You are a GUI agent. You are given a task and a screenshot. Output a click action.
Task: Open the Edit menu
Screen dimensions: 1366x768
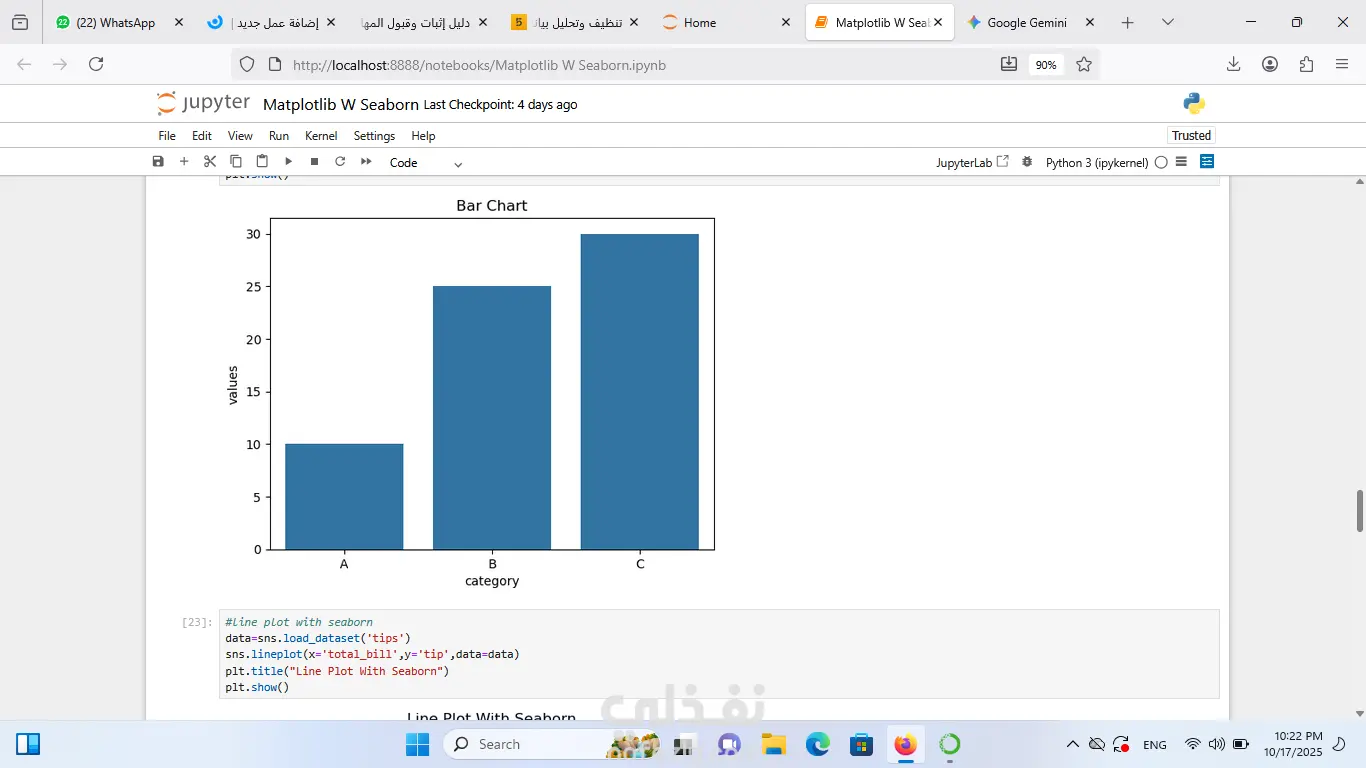(x=202, y=136)
